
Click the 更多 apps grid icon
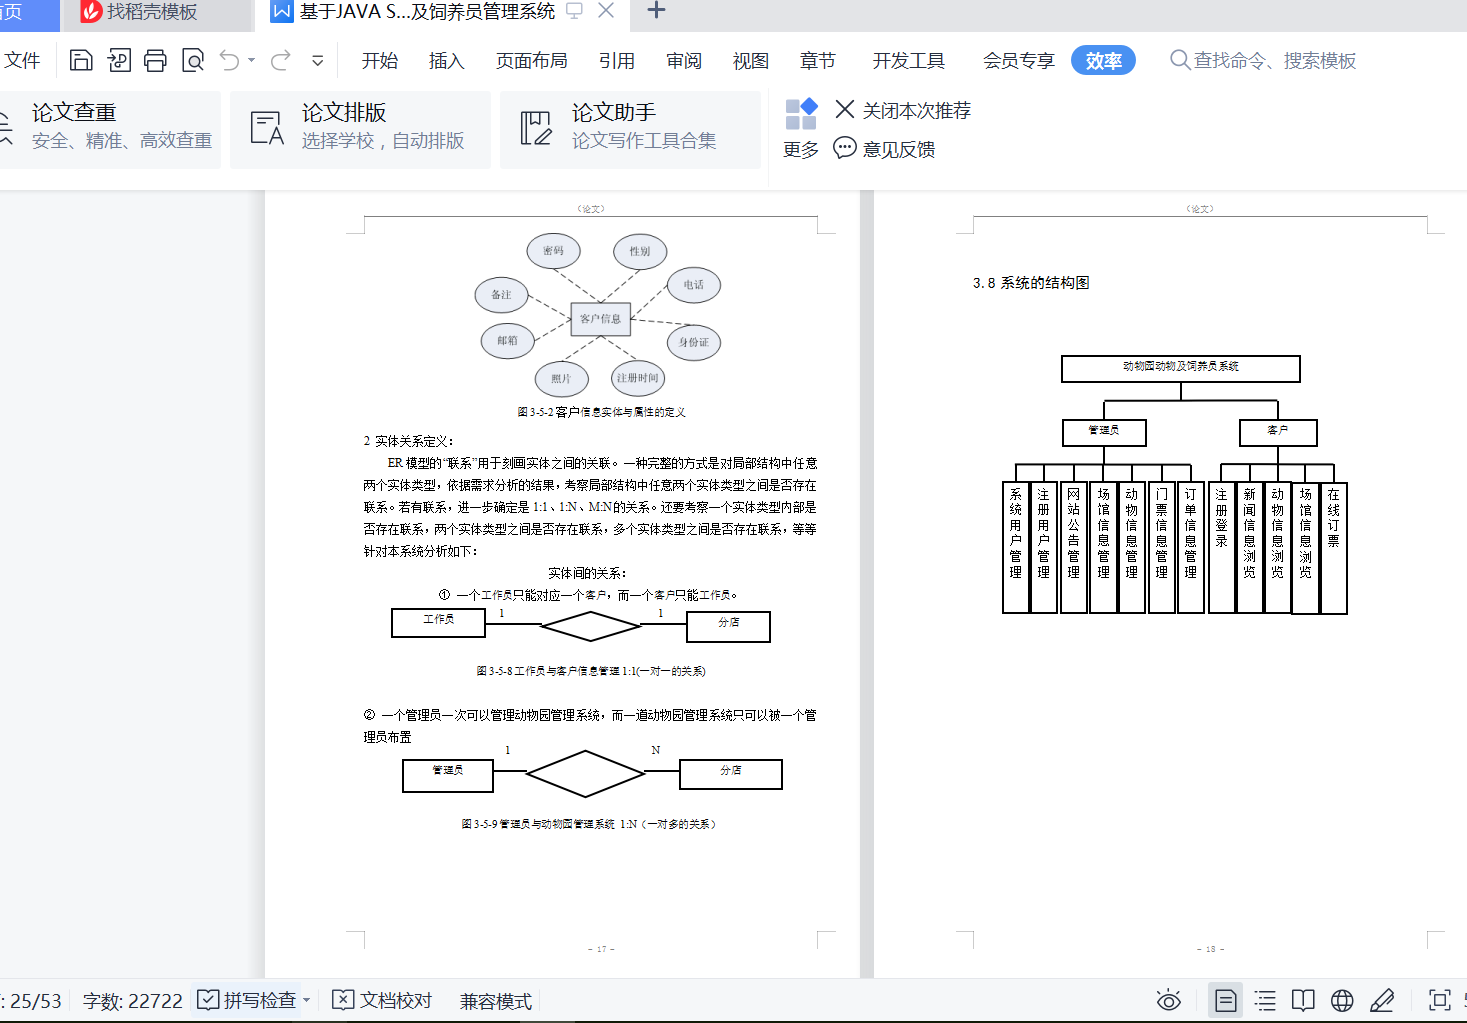pos(801,114)
